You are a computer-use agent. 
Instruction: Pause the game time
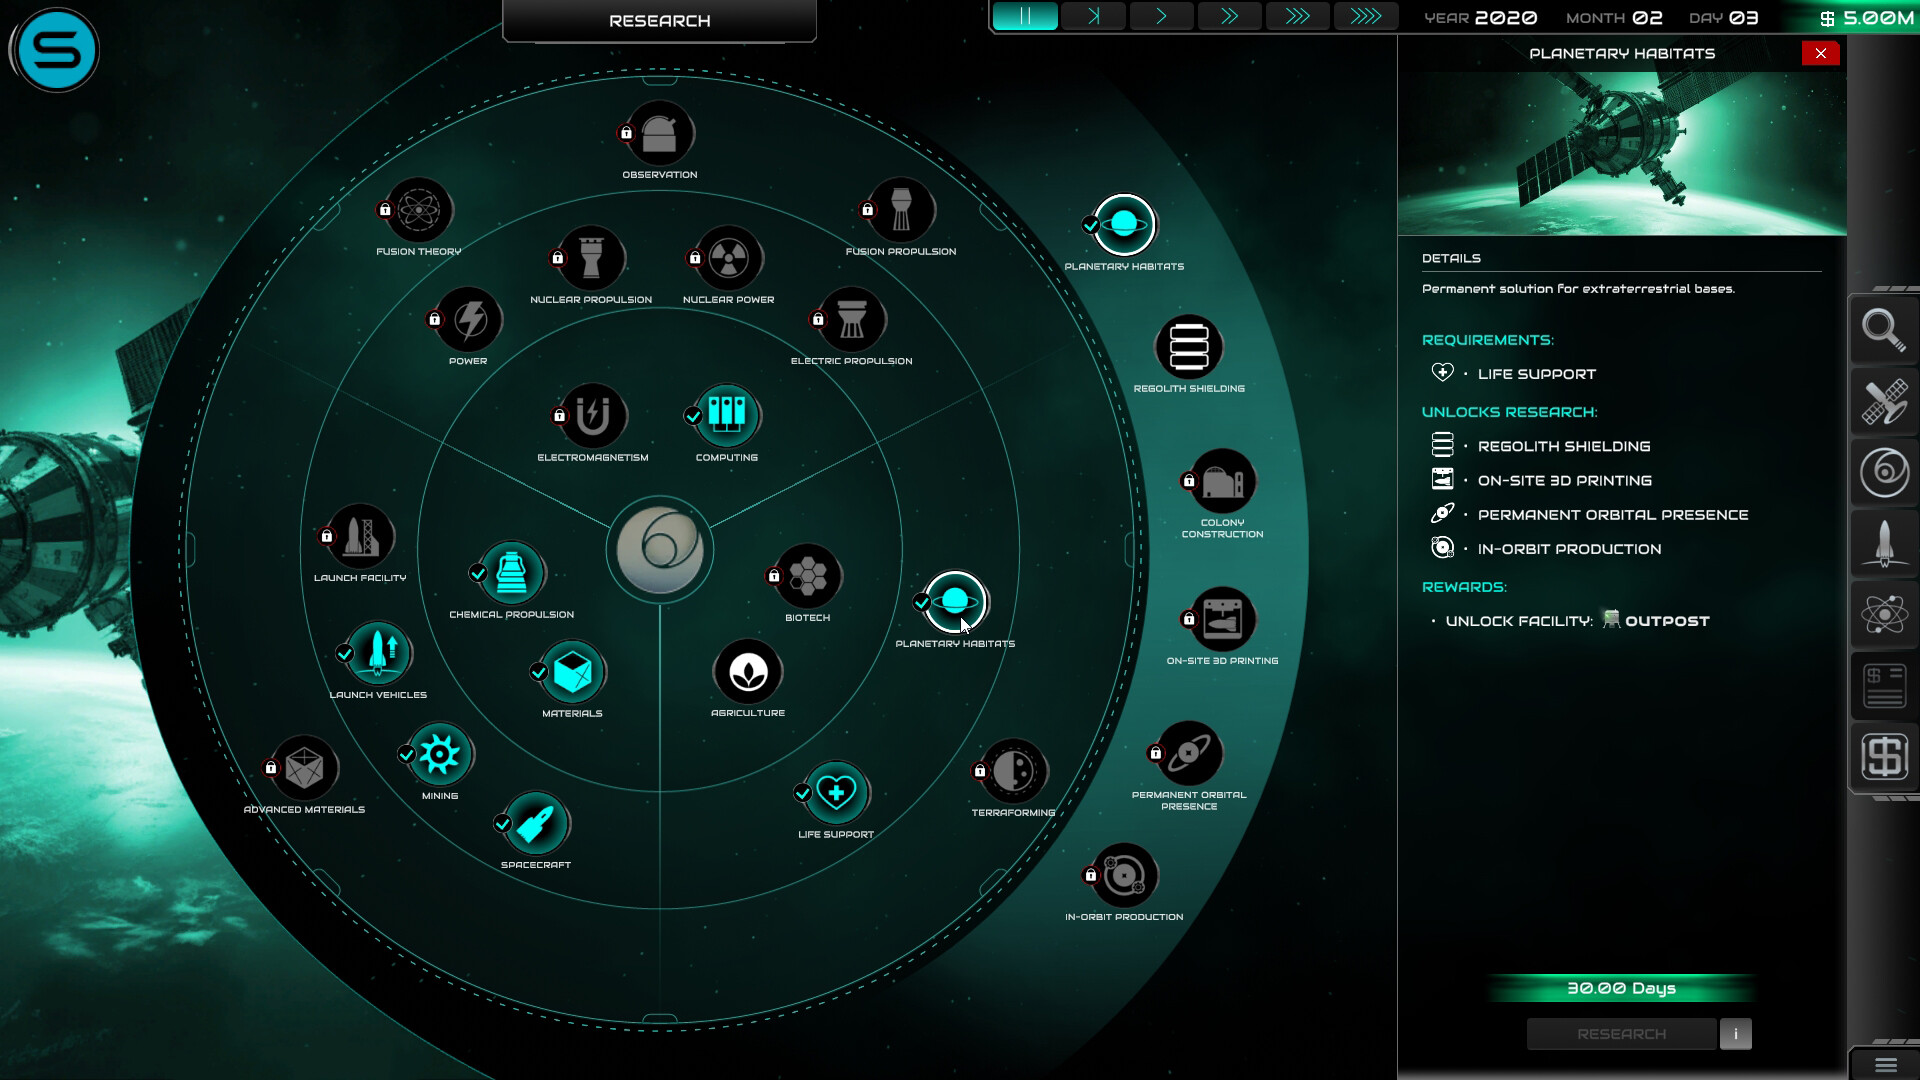point(1025,16)
